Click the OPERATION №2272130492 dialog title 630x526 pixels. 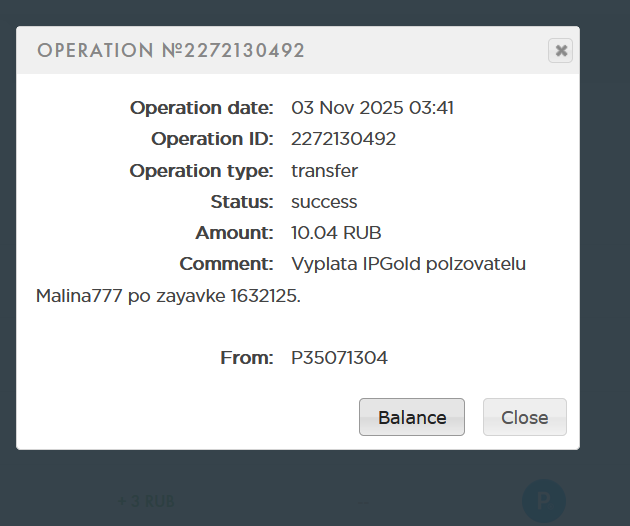tap(171, 50)
